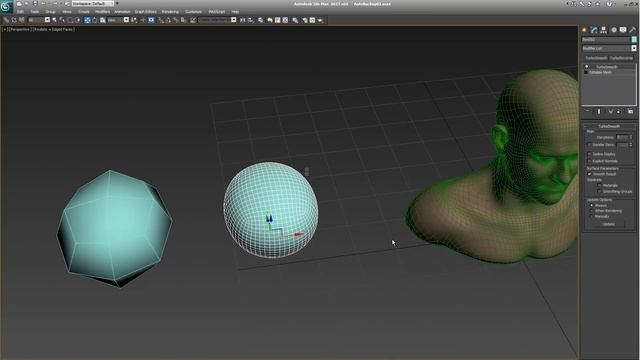Open the Help menu
The height and width of the screenshot is (360, 640).
pyautogui.click(x=235, y=12)
